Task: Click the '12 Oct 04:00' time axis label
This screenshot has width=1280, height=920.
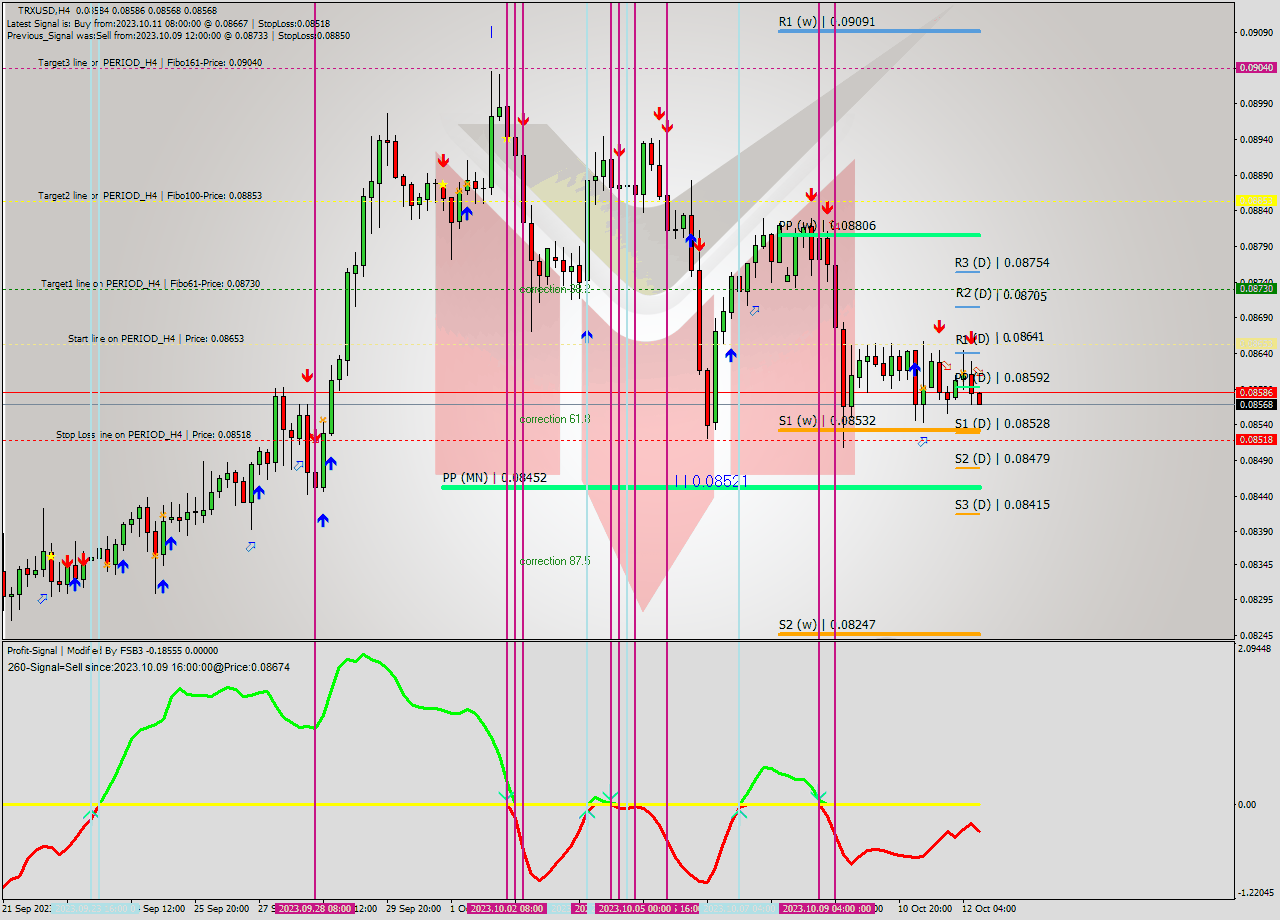Action: [989, 909]
